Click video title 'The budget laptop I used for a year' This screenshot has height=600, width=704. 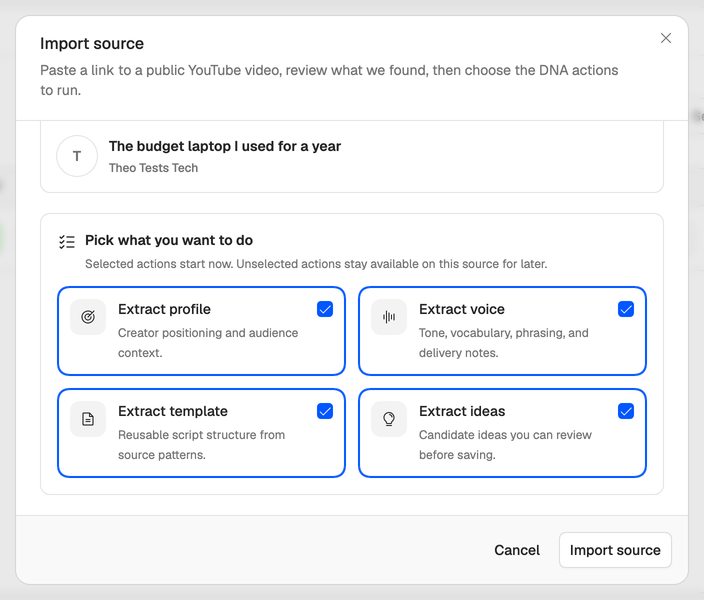pyautogui.click(x=225, y=146)
